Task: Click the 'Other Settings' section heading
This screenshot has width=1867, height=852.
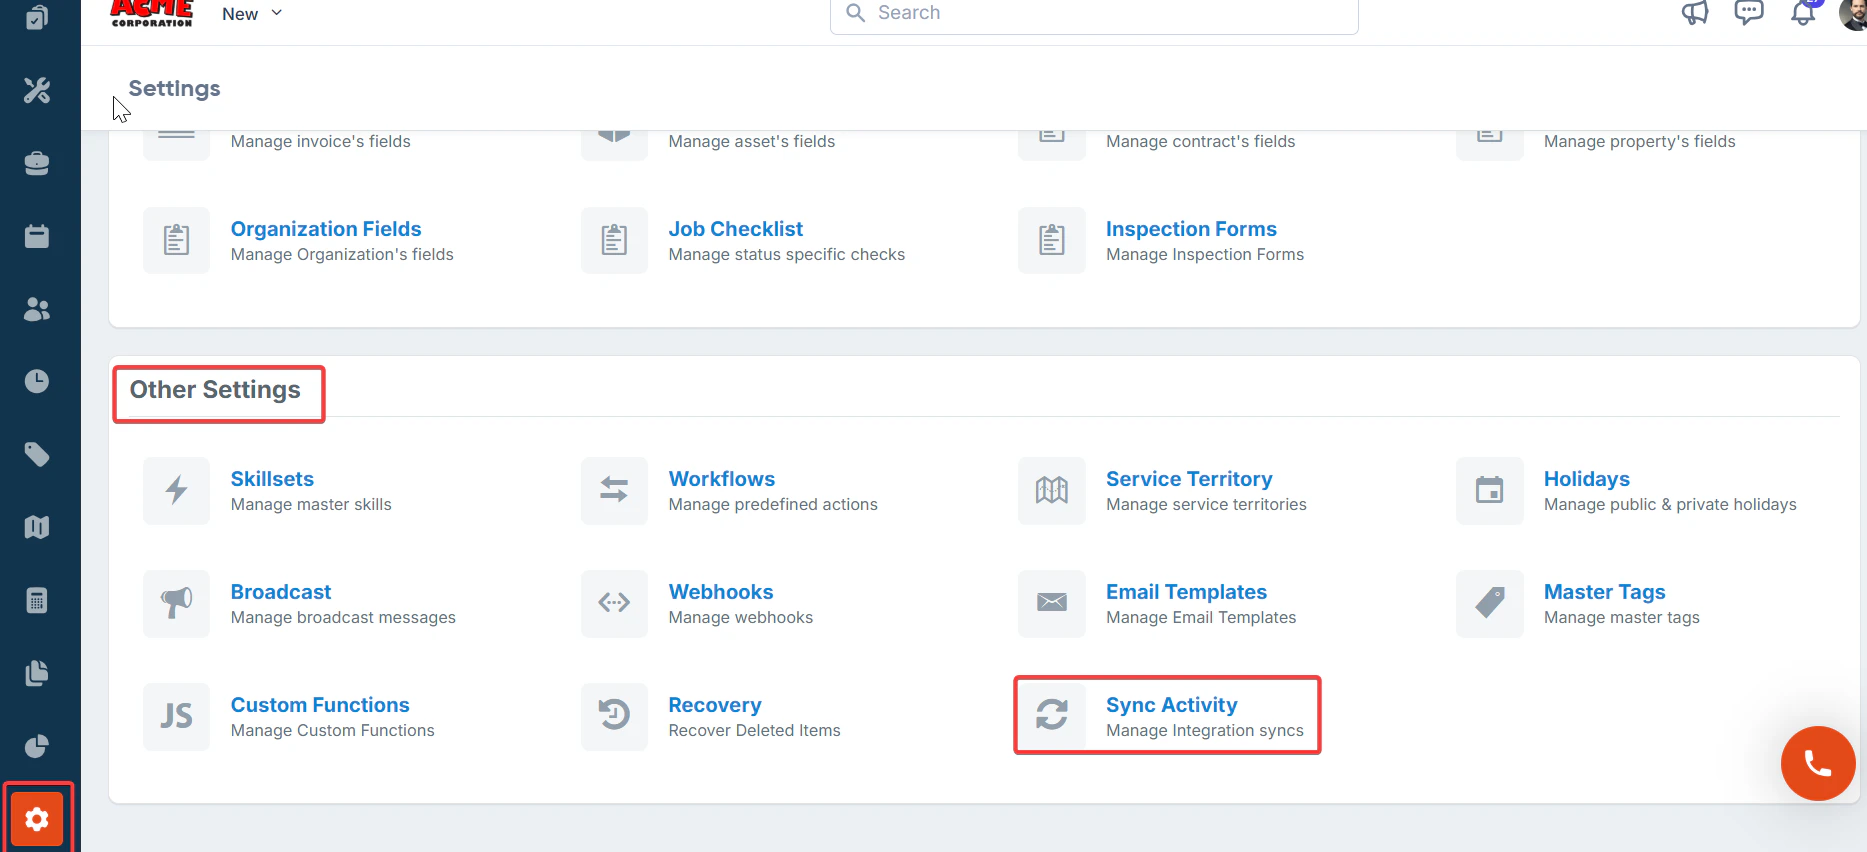Action: point(215,390)
